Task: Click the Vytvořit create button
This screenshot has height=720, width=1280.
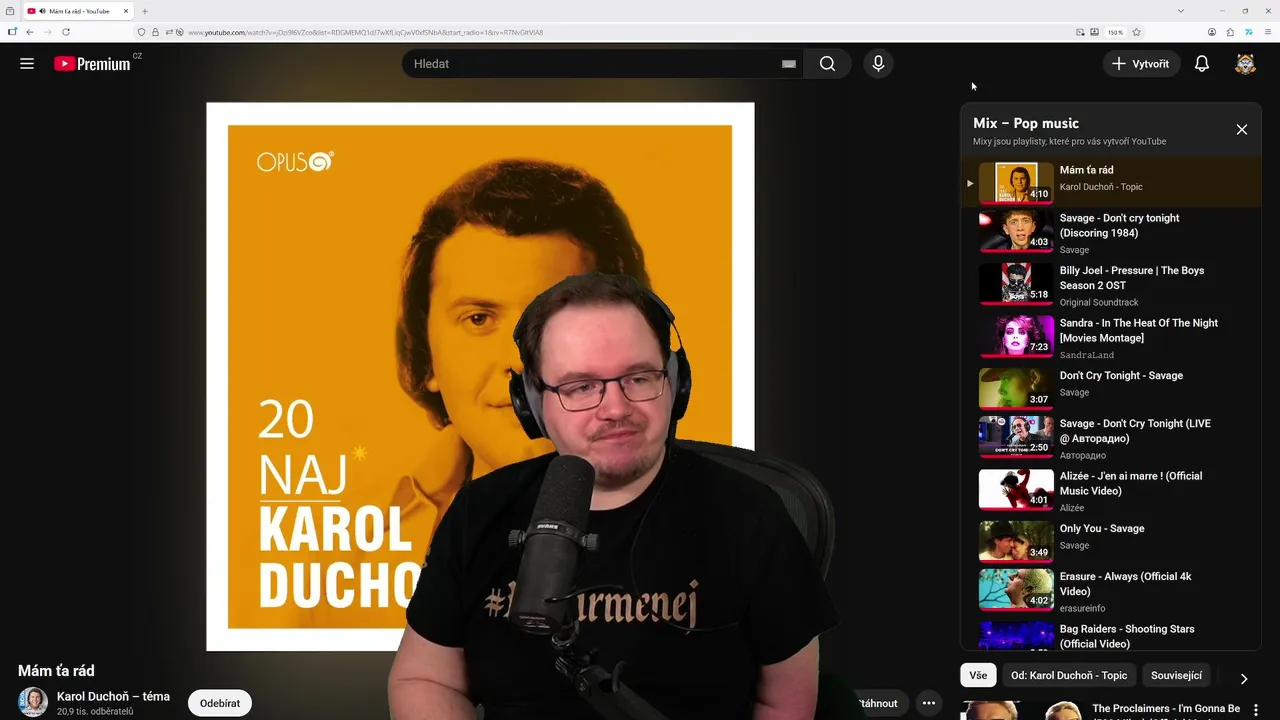Action: (x=1140, y=64)
